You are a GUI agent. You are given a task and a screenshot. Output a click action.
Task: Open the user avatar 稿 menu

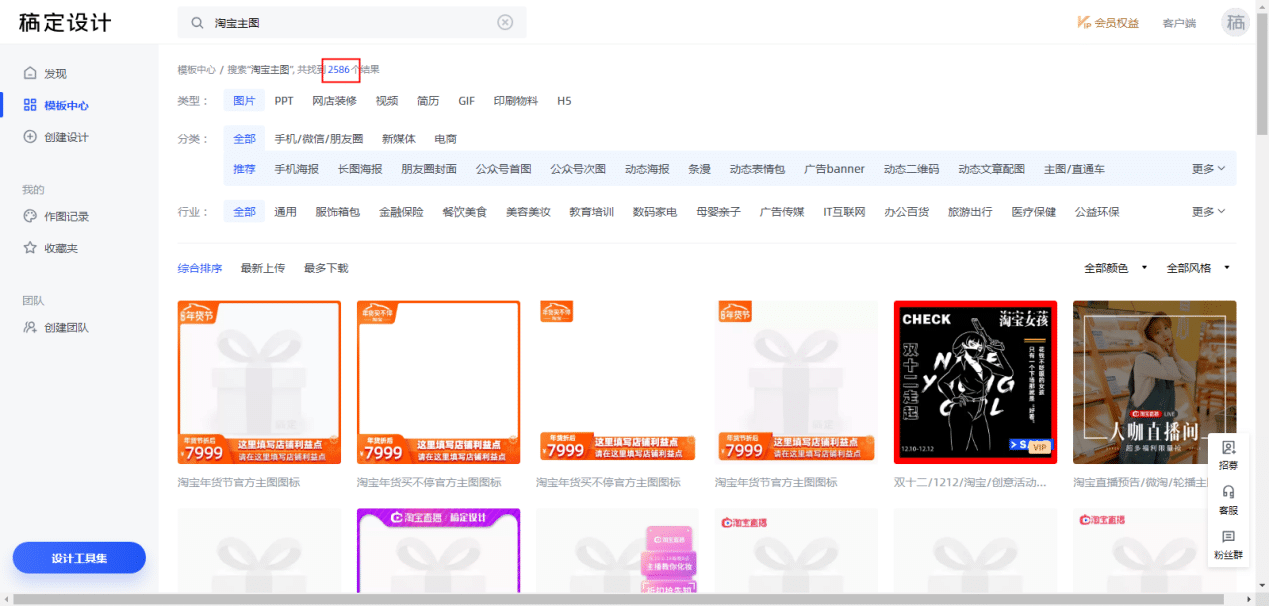click(1236, 22)
